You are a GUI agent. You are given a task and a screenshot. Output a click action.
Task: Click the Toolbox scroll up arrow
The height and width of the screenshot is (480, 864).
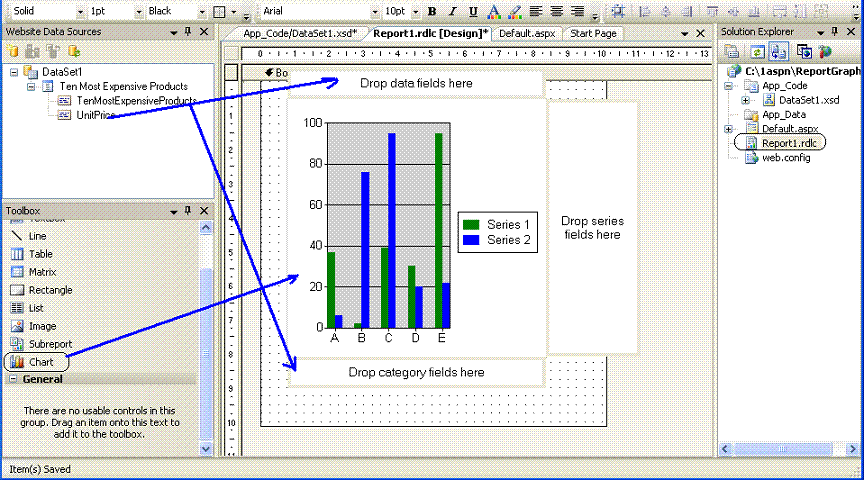tap(206, 227)
